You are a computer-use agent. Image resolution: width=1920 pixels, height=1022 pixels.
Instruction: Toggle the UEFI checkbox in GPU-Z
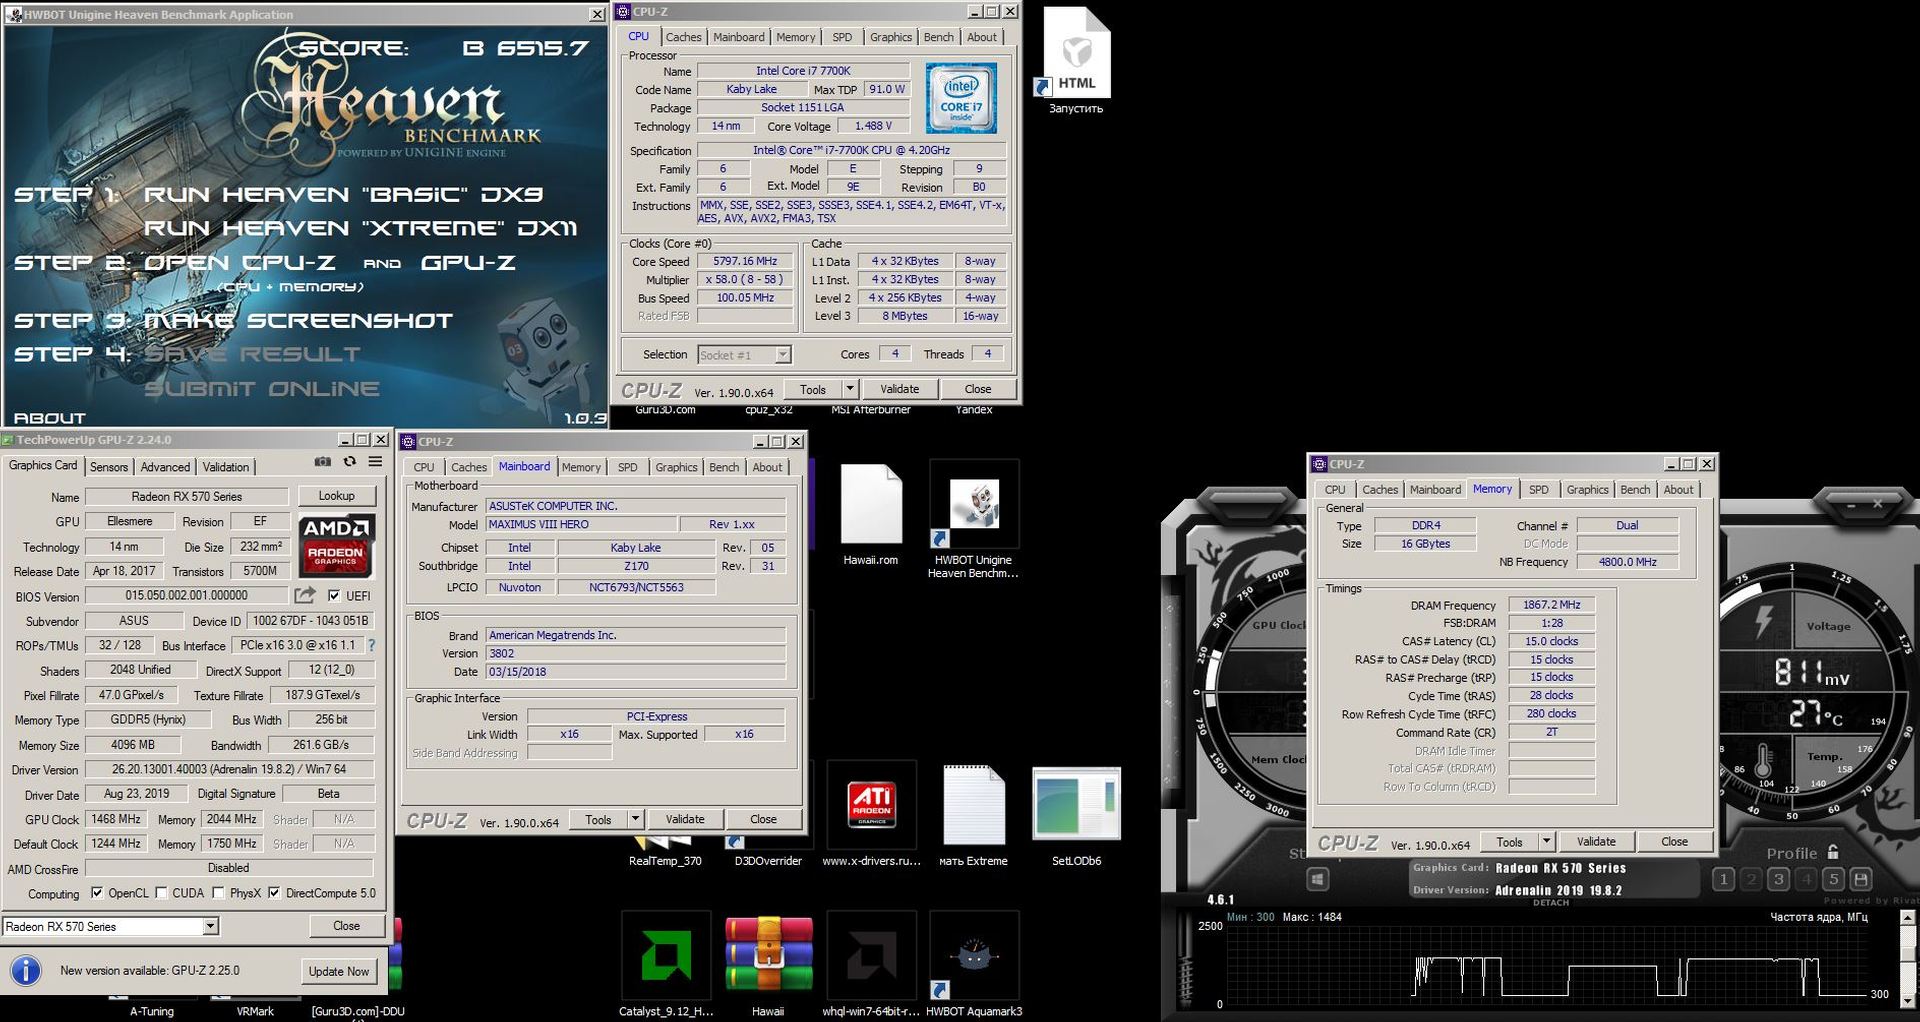334,596
